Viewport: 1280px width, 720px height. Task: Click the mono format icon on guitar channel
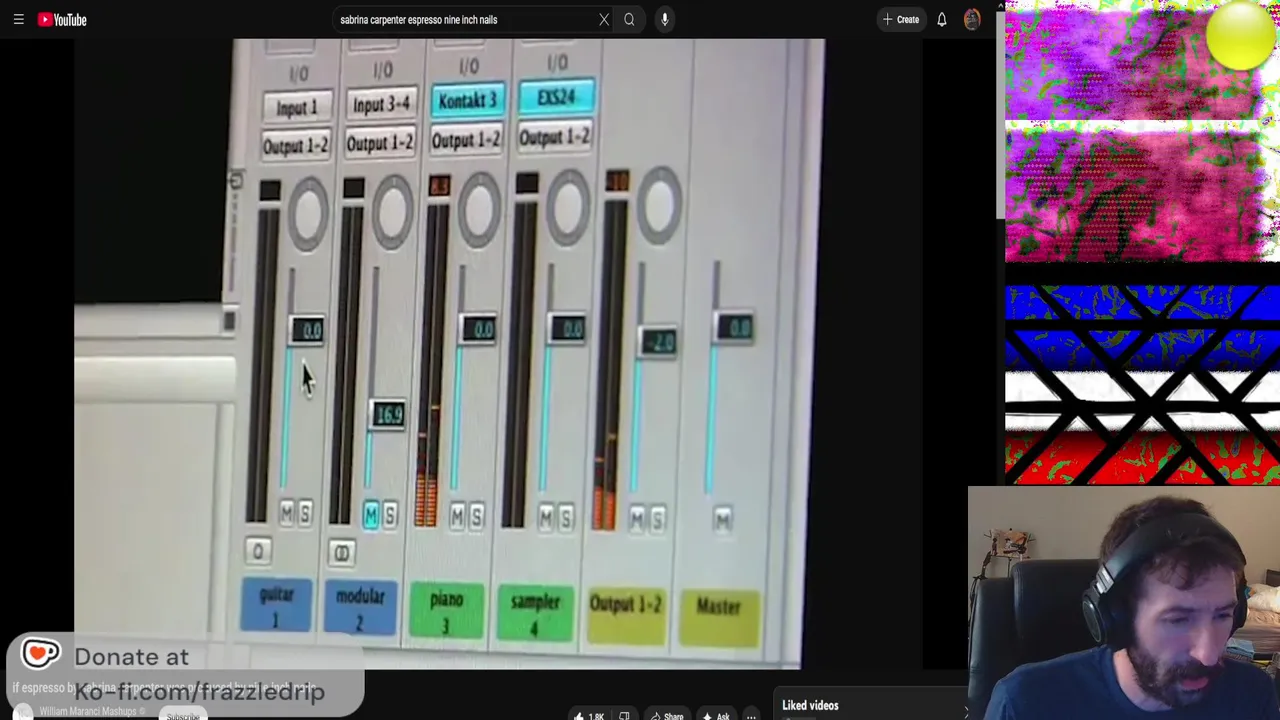coord(258,552)
